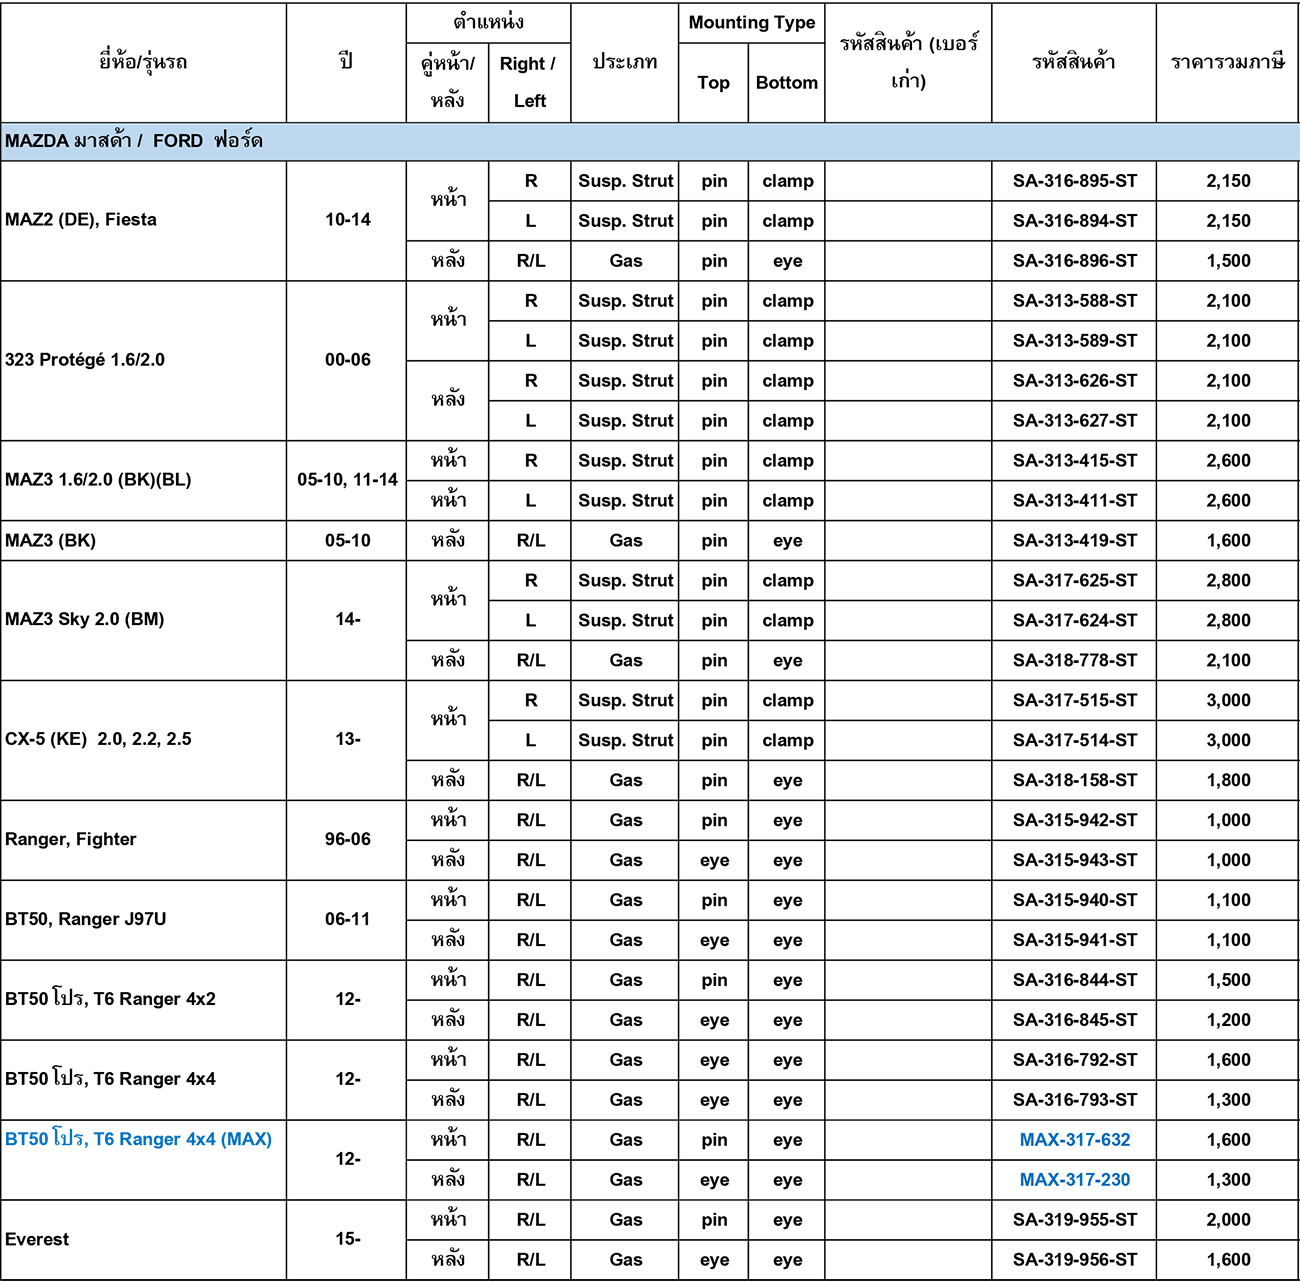Viewport: 1300px width, 1284px height.
Task: Click product code SA-317-515-ST
Action: [x=1074, y=701]
